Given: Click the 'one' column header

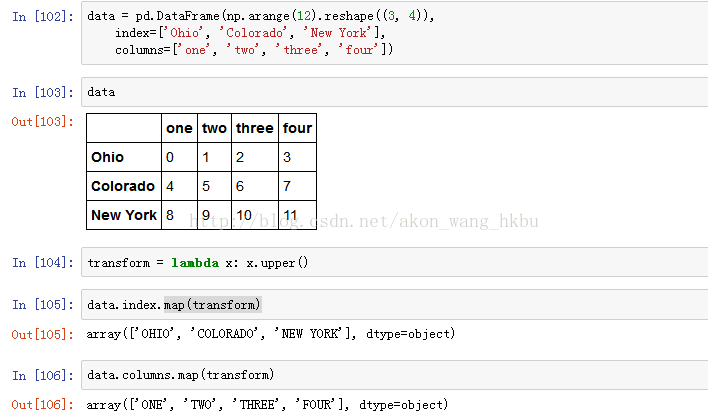Looking at the screenshot, I should (179, 128).
